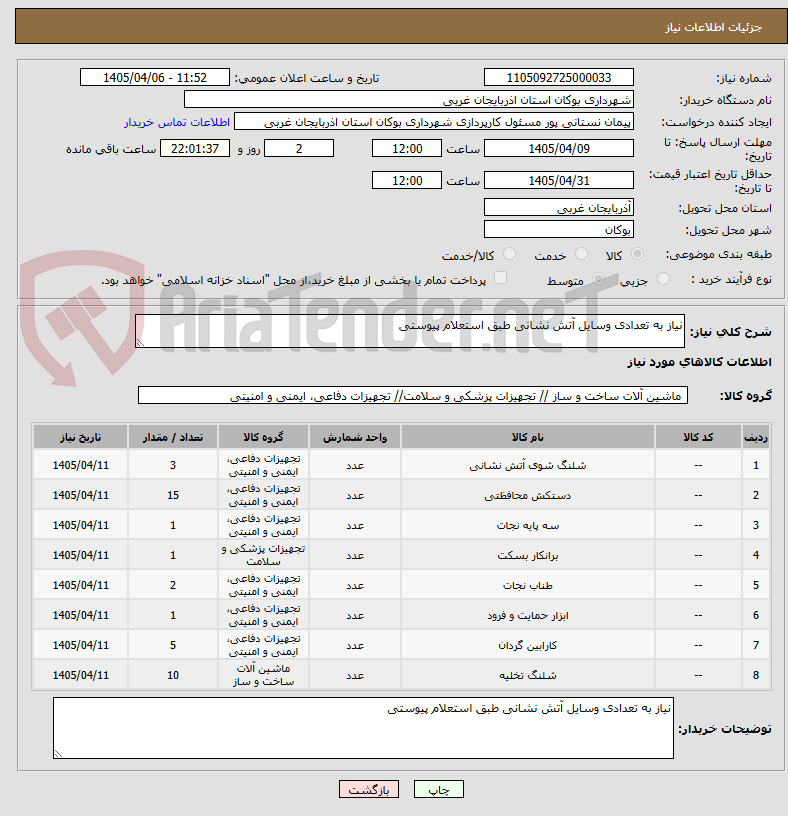Screen dimensions: 788x816
Task: Select the کالا/خدمت radio button
Action: 509,254
